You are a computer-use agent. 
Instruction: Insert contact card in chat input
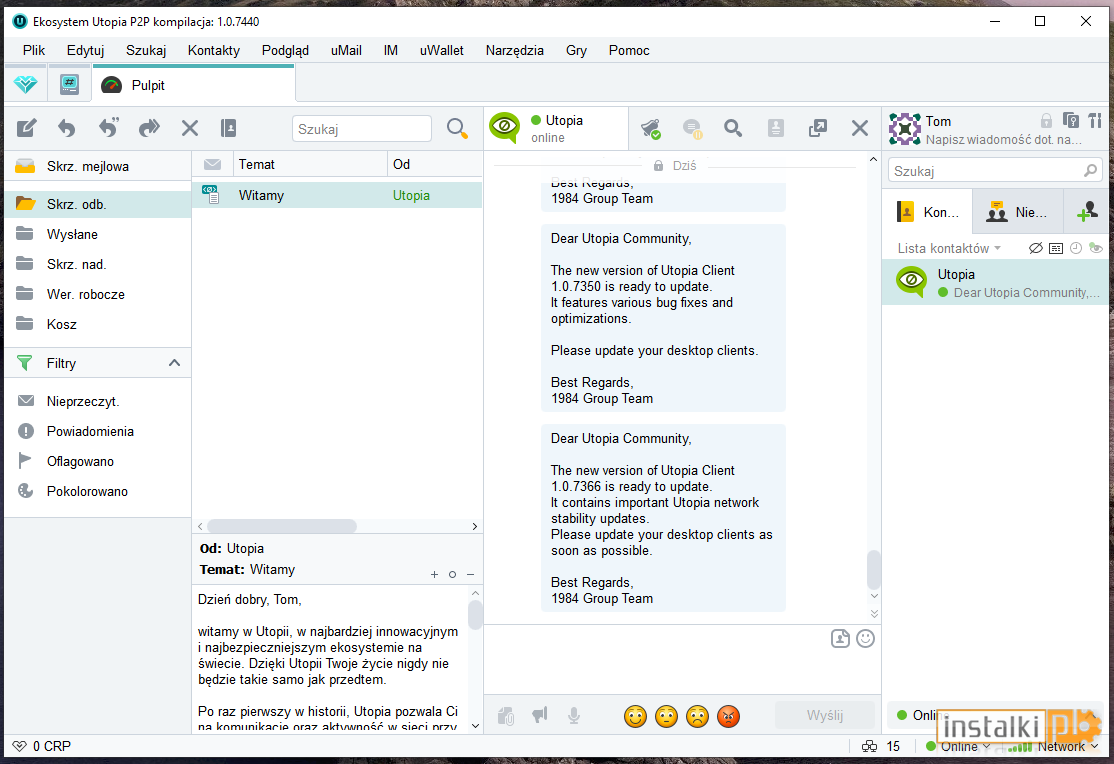(x=840, y=638)
